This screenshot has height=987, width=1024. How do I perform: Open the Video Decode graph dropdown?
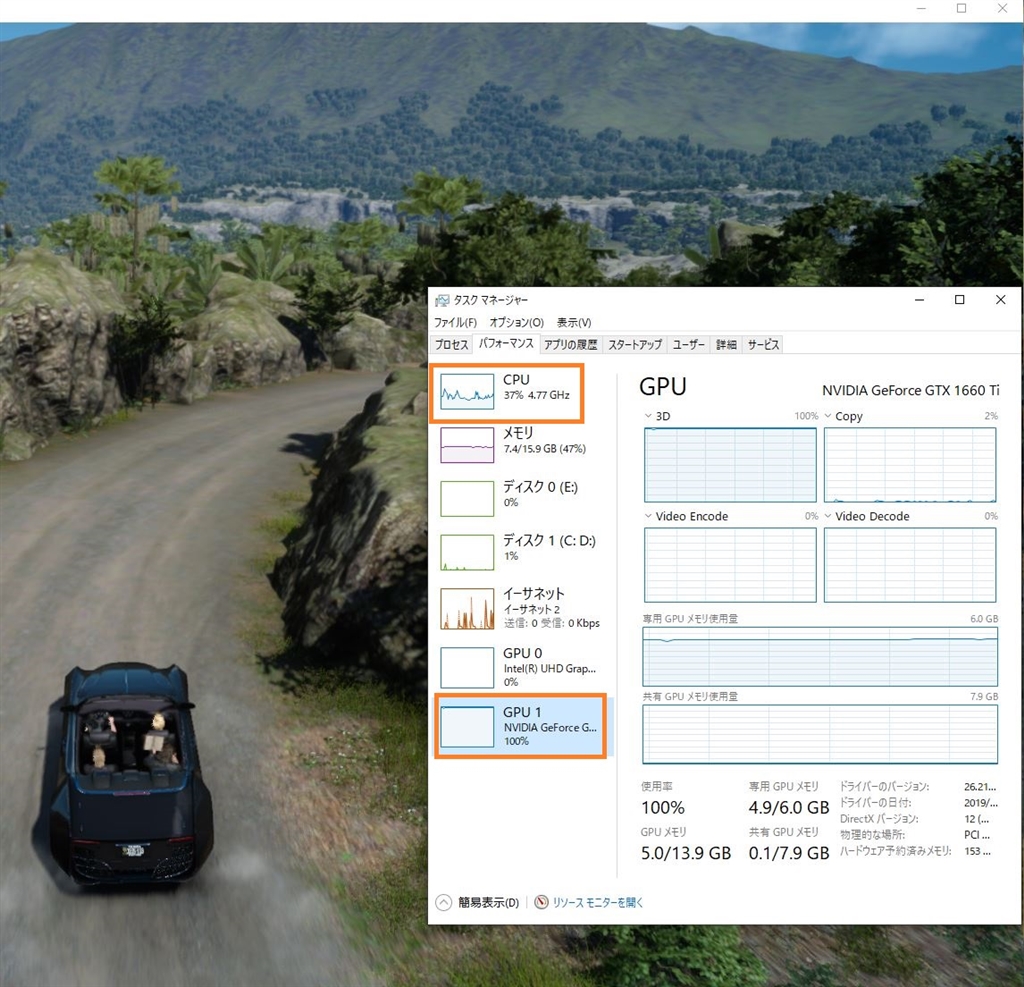tap(827, 515)
